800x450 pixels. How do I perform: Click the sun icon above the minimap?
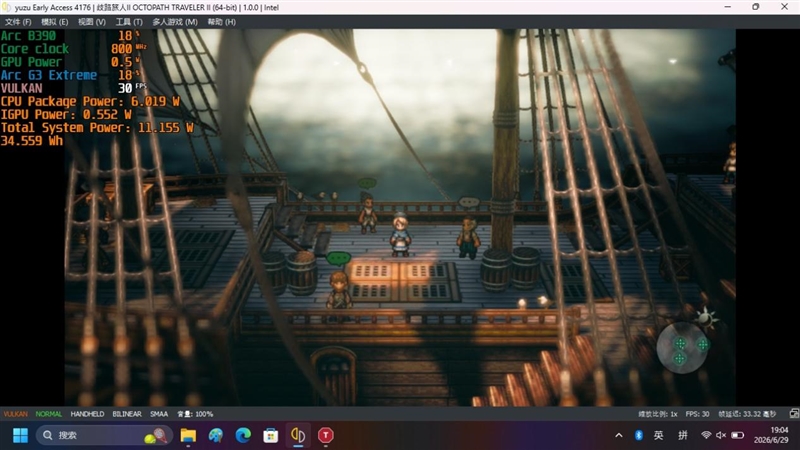click(707, 318)
